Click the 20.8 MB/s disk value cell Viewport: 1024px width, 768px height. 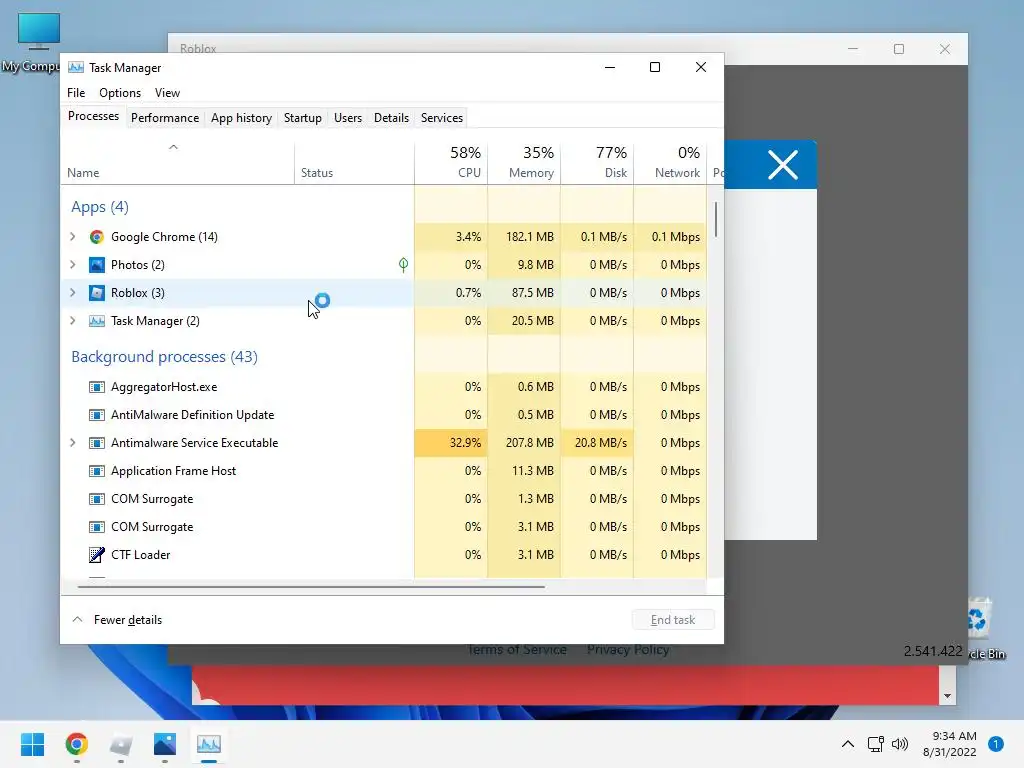[x=598, y=443]
